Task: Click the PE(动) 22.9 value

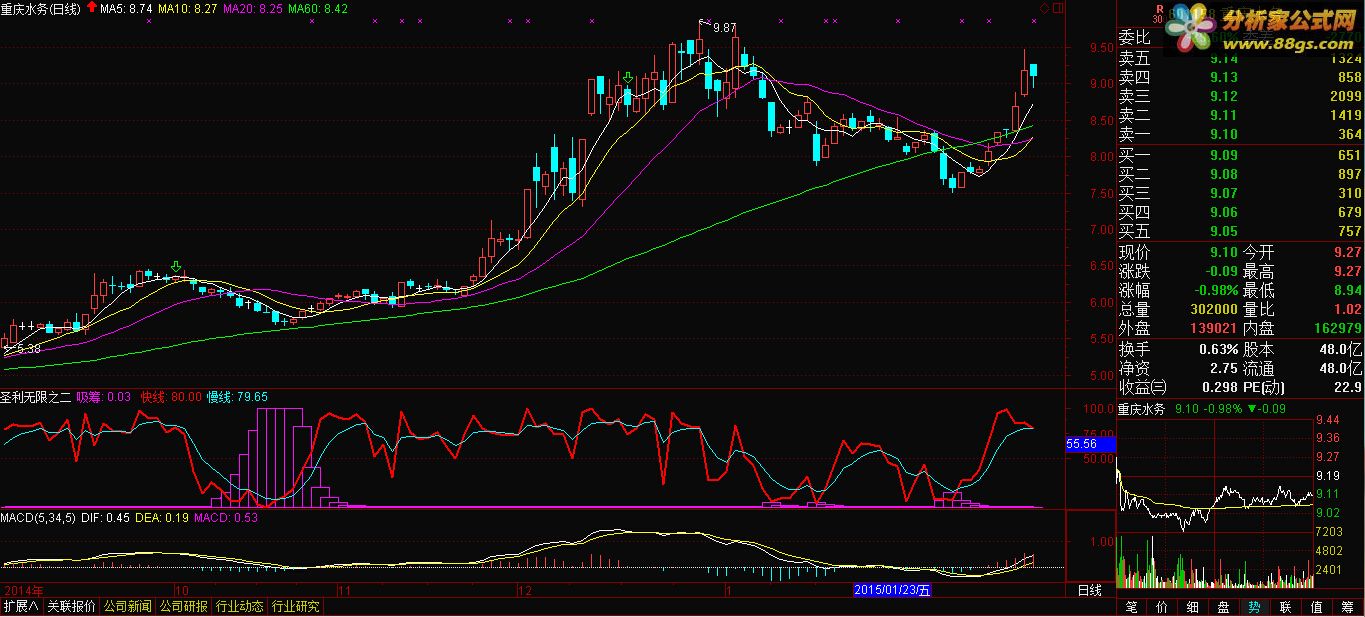Action: pyautogui.click(x=1347, y=387)
